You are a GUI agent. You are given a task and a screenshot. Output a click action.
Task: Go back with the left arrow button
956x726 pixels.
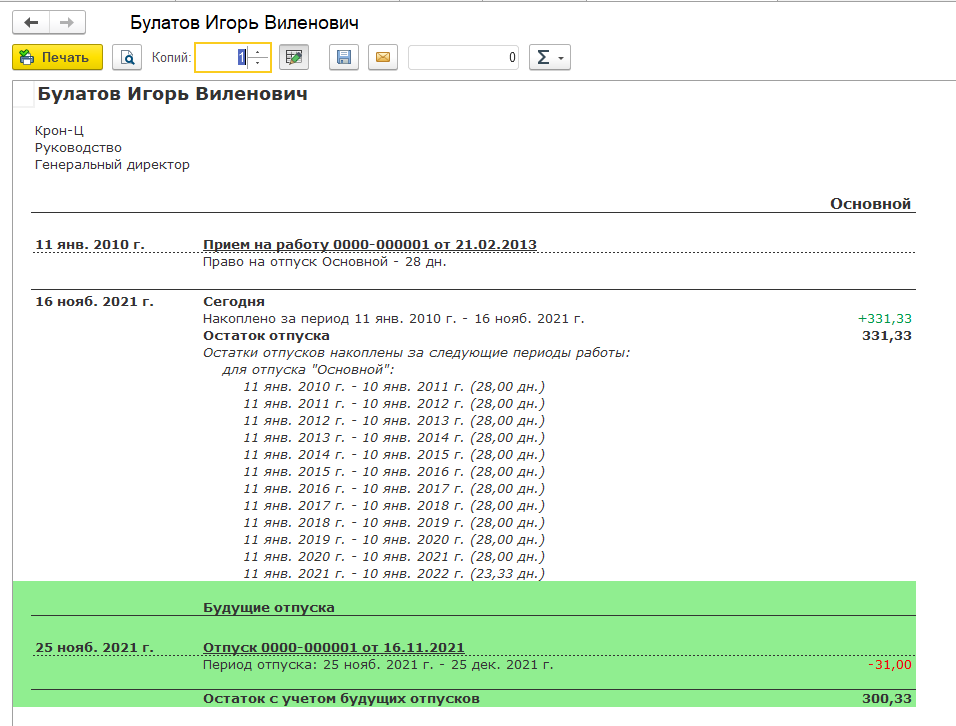coord(30,23)
